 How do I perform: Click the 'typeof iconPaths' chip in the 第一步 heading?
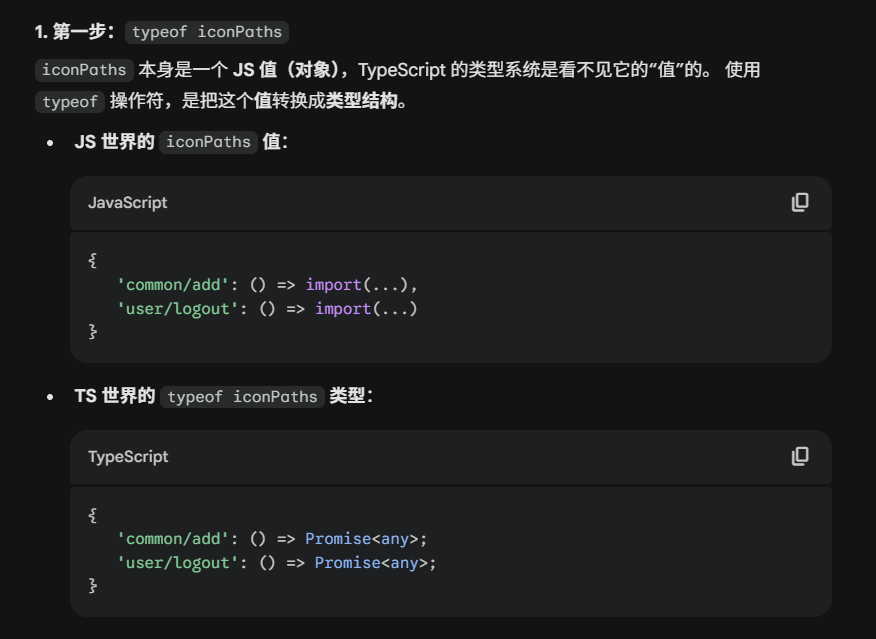click(x=207, y=32)
